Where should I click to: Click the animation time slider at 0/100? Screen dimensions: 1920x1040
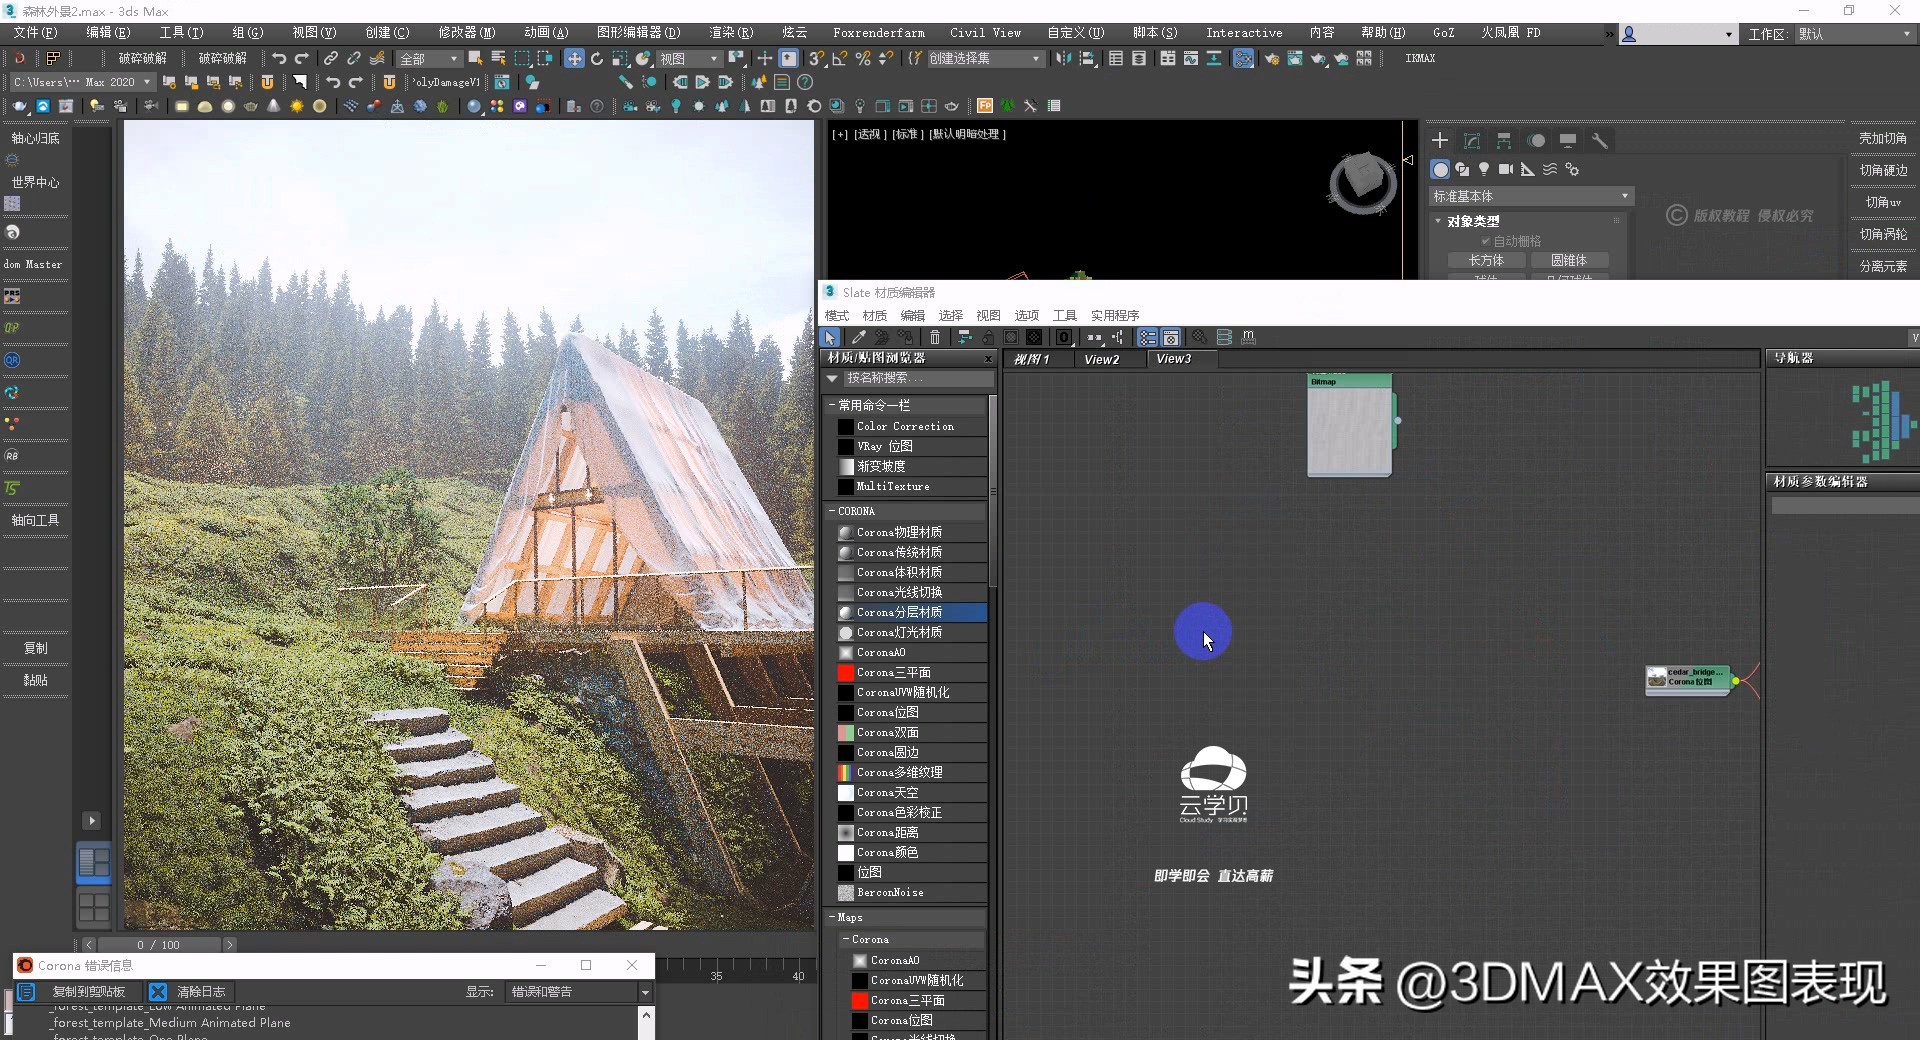point(160,944)
